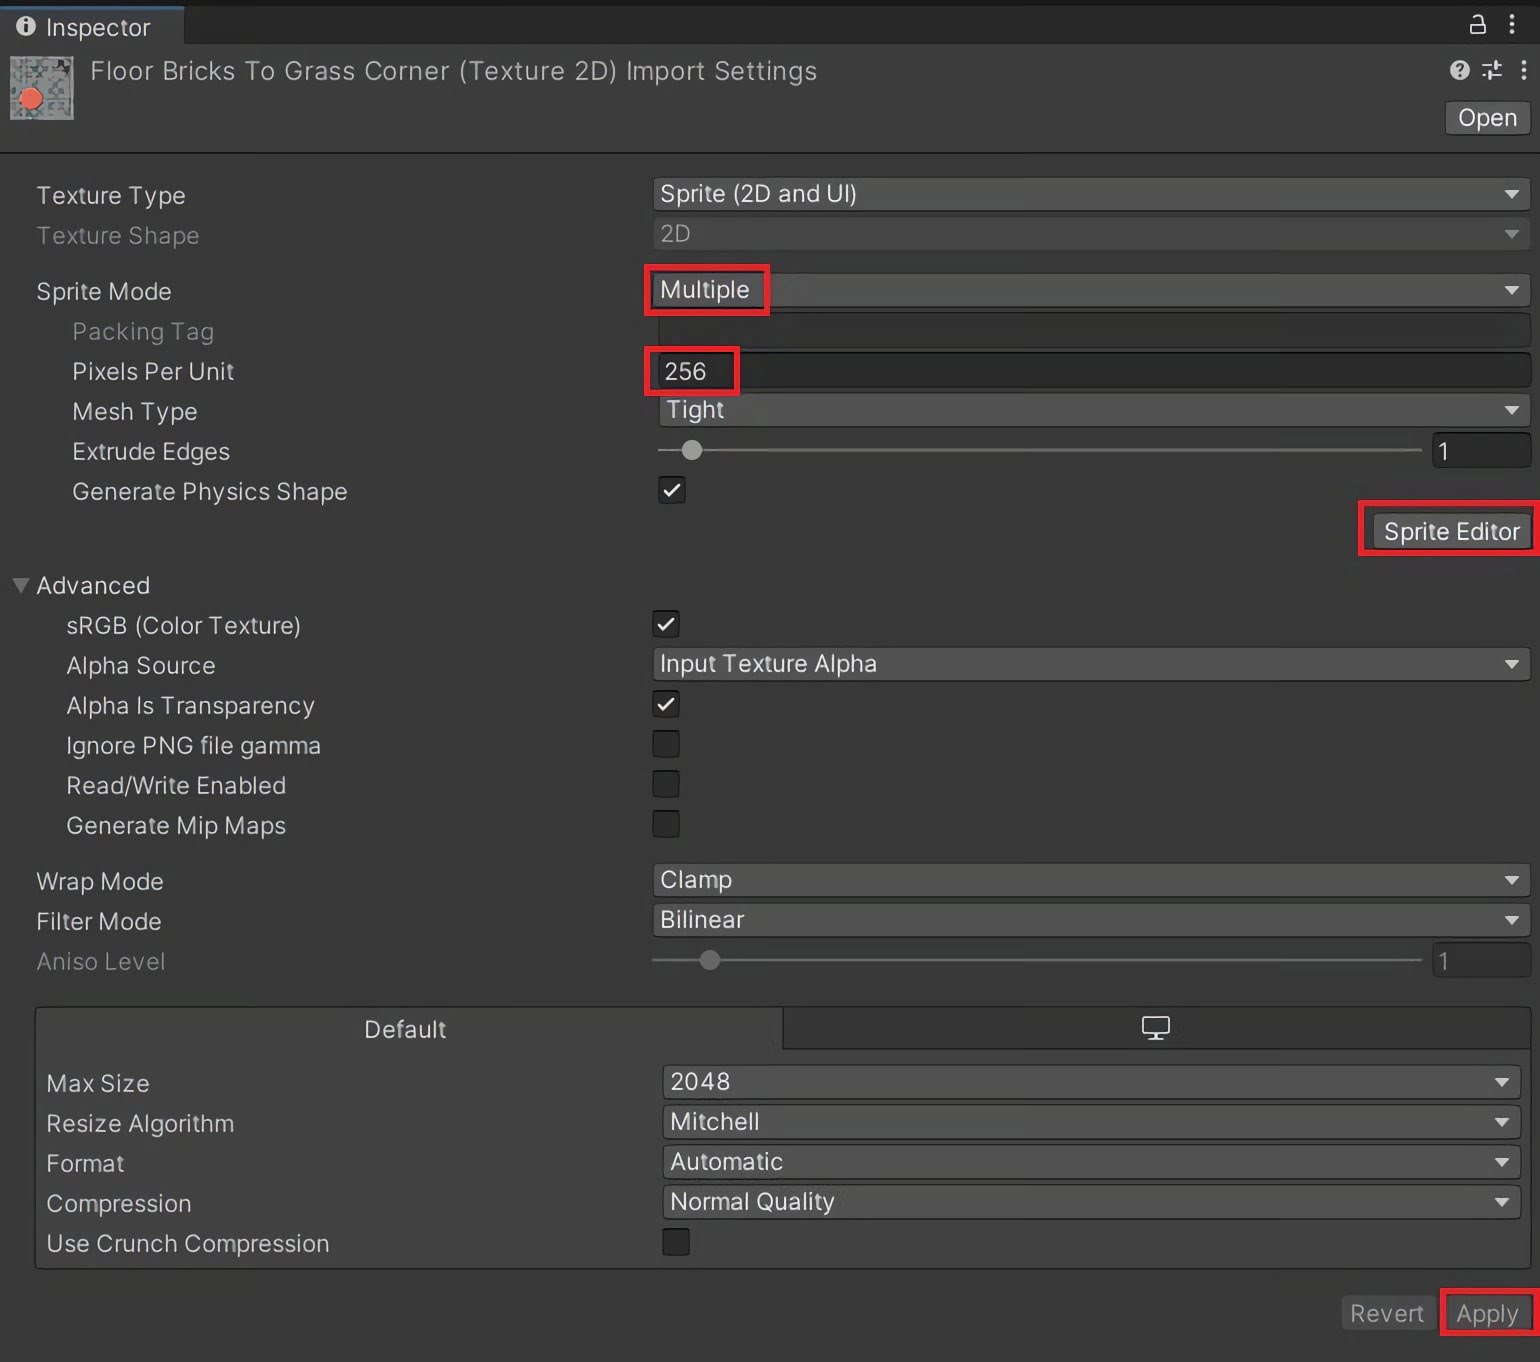Open the Texture Type dropdown

pyautogui.click(x=1091, y=194)
